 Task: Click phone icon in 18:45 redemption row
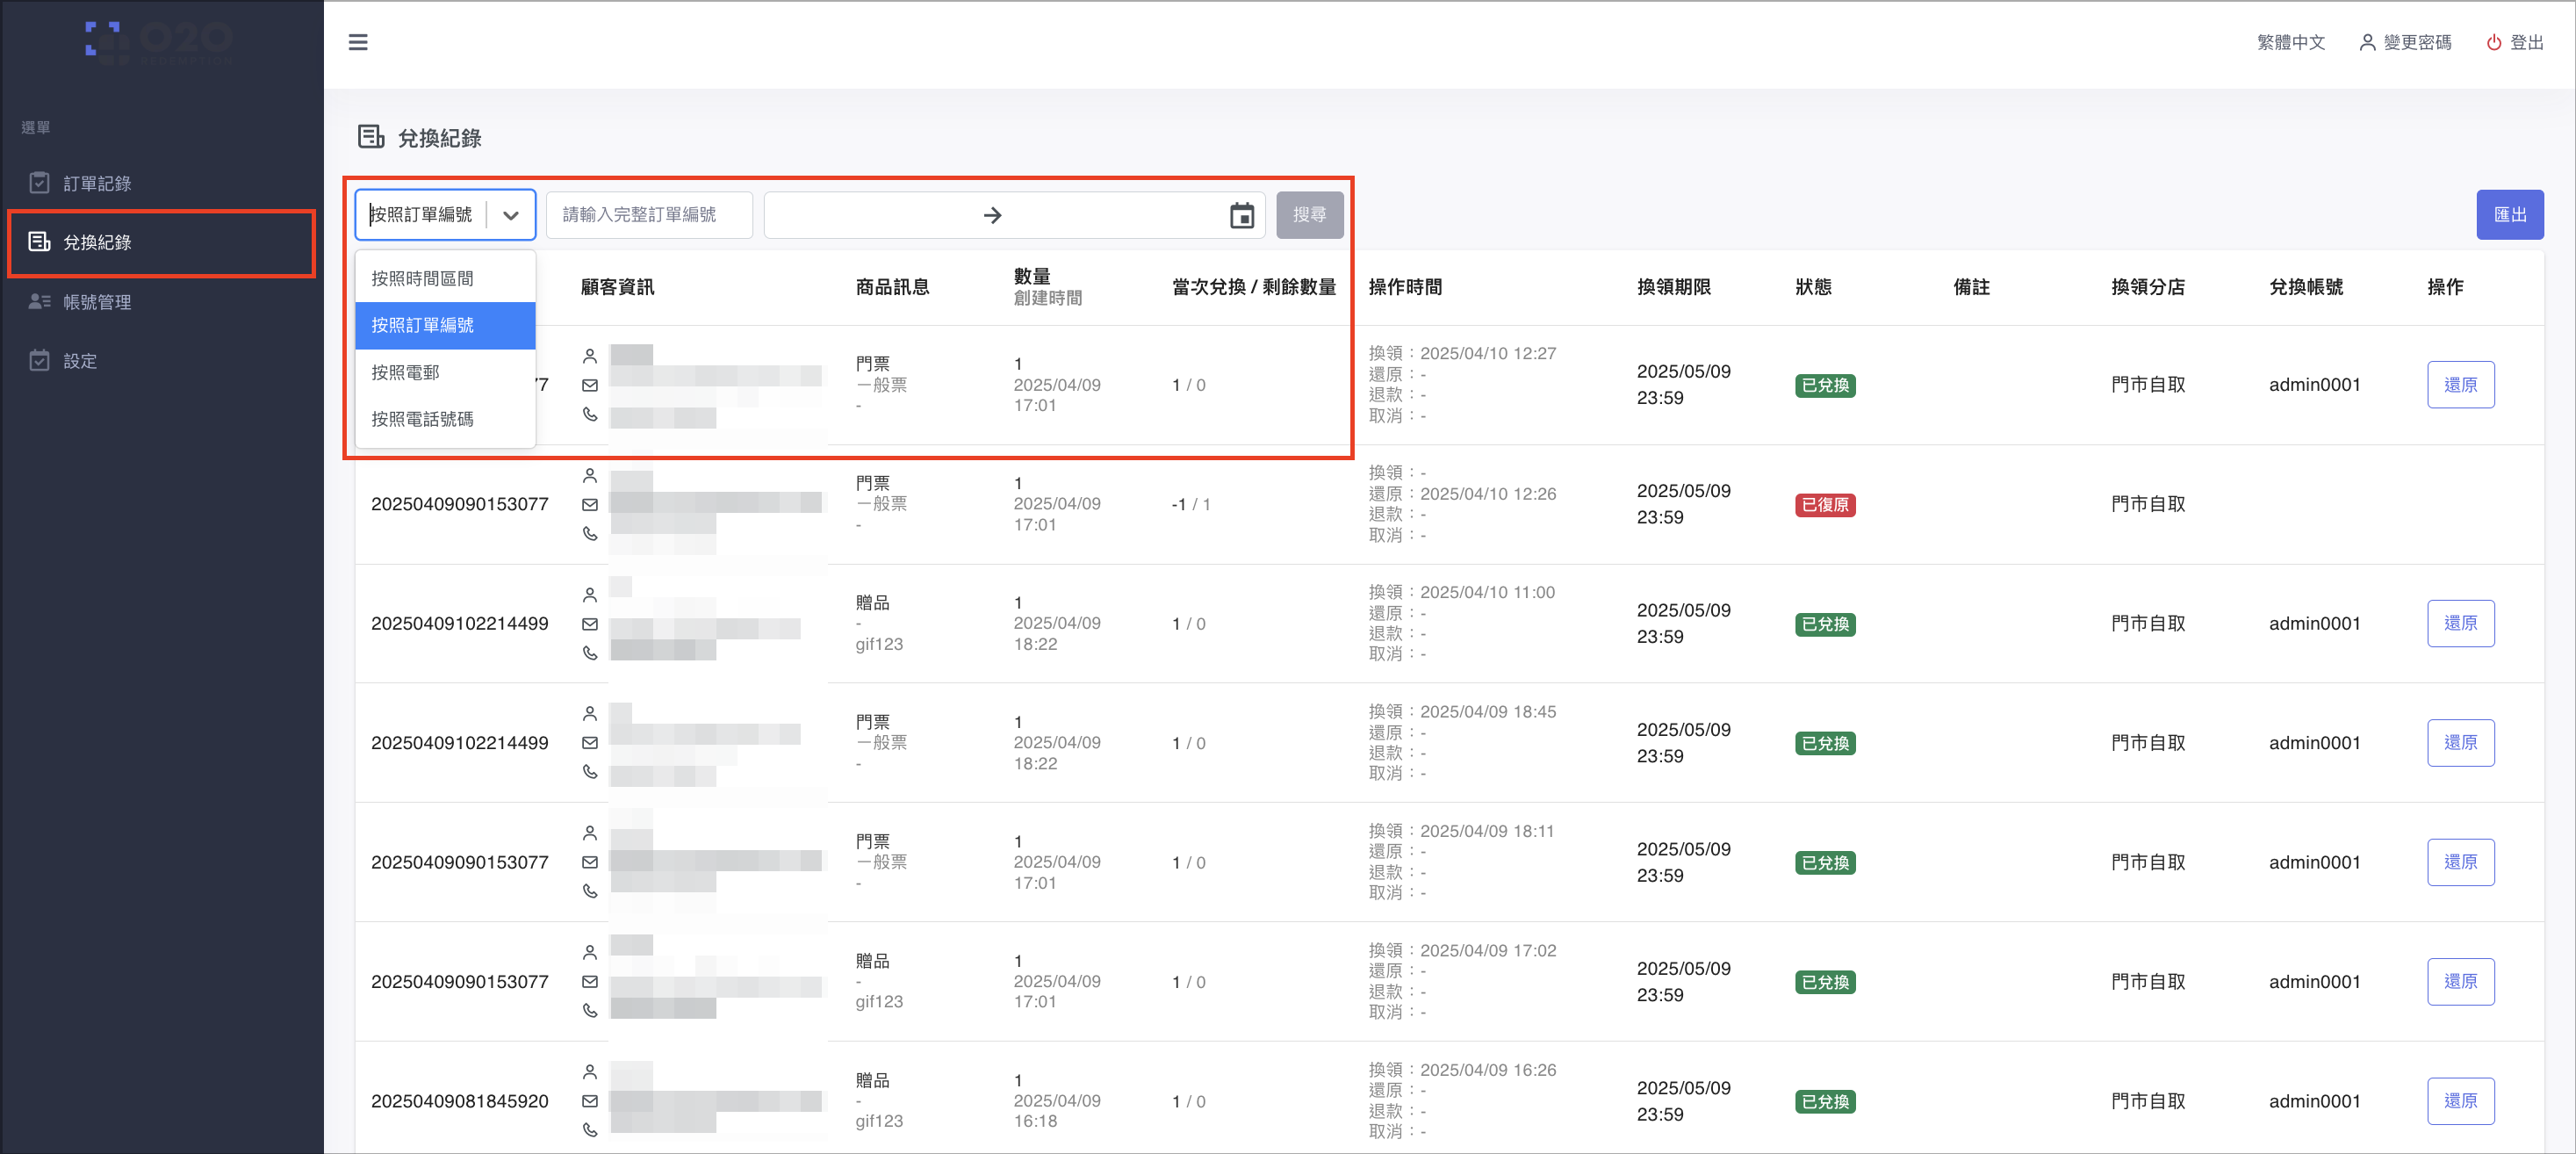coord(590,772)
